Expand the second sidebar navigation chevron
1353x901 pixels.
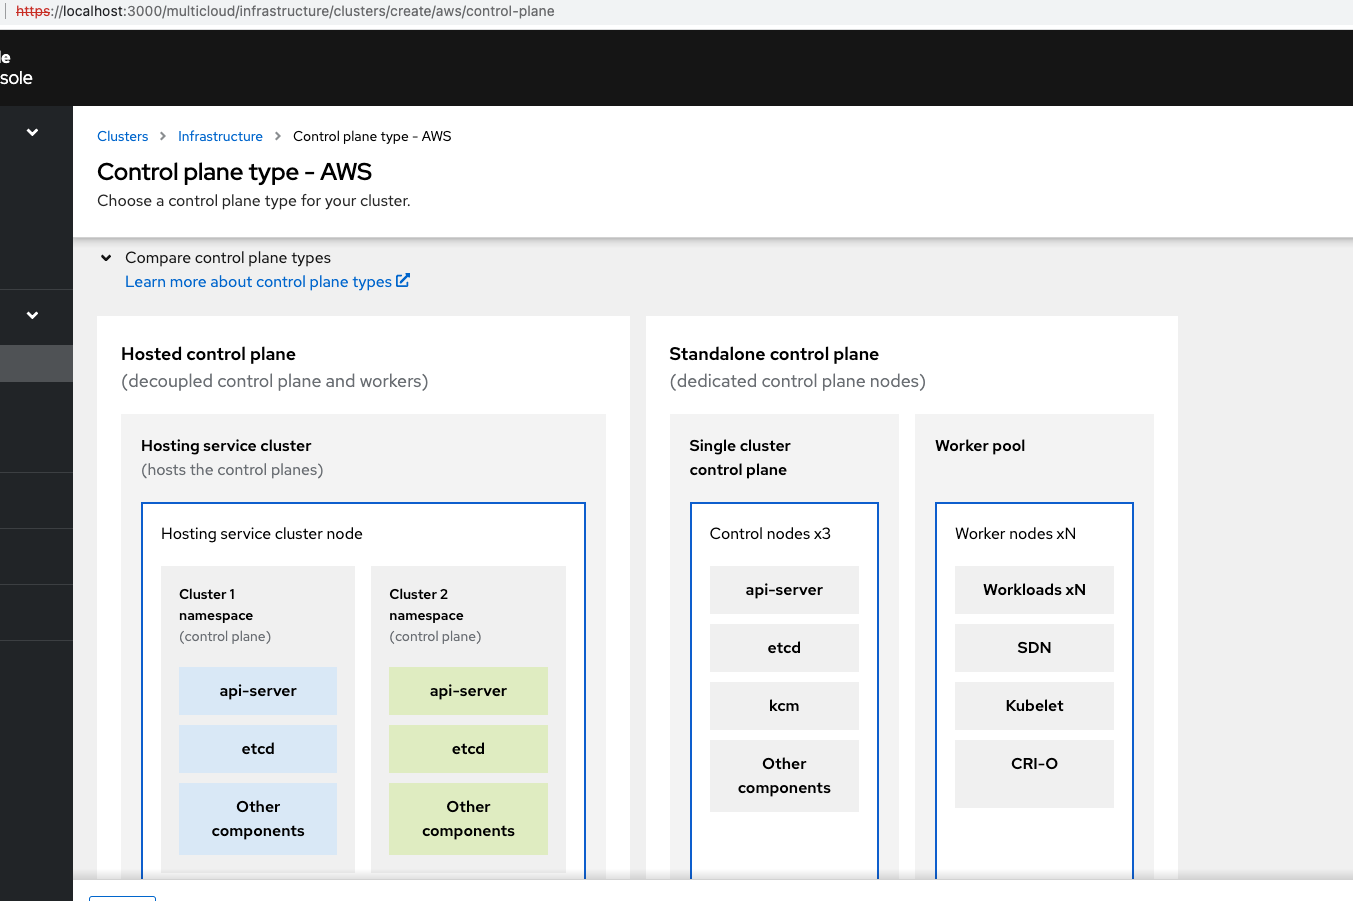coord(32,315)
